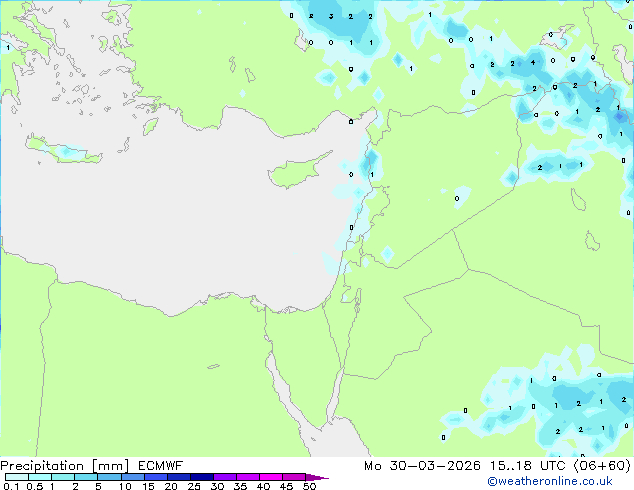Click the "40" legend scale label
Screen dimensions: 634x490
(263, 486)
